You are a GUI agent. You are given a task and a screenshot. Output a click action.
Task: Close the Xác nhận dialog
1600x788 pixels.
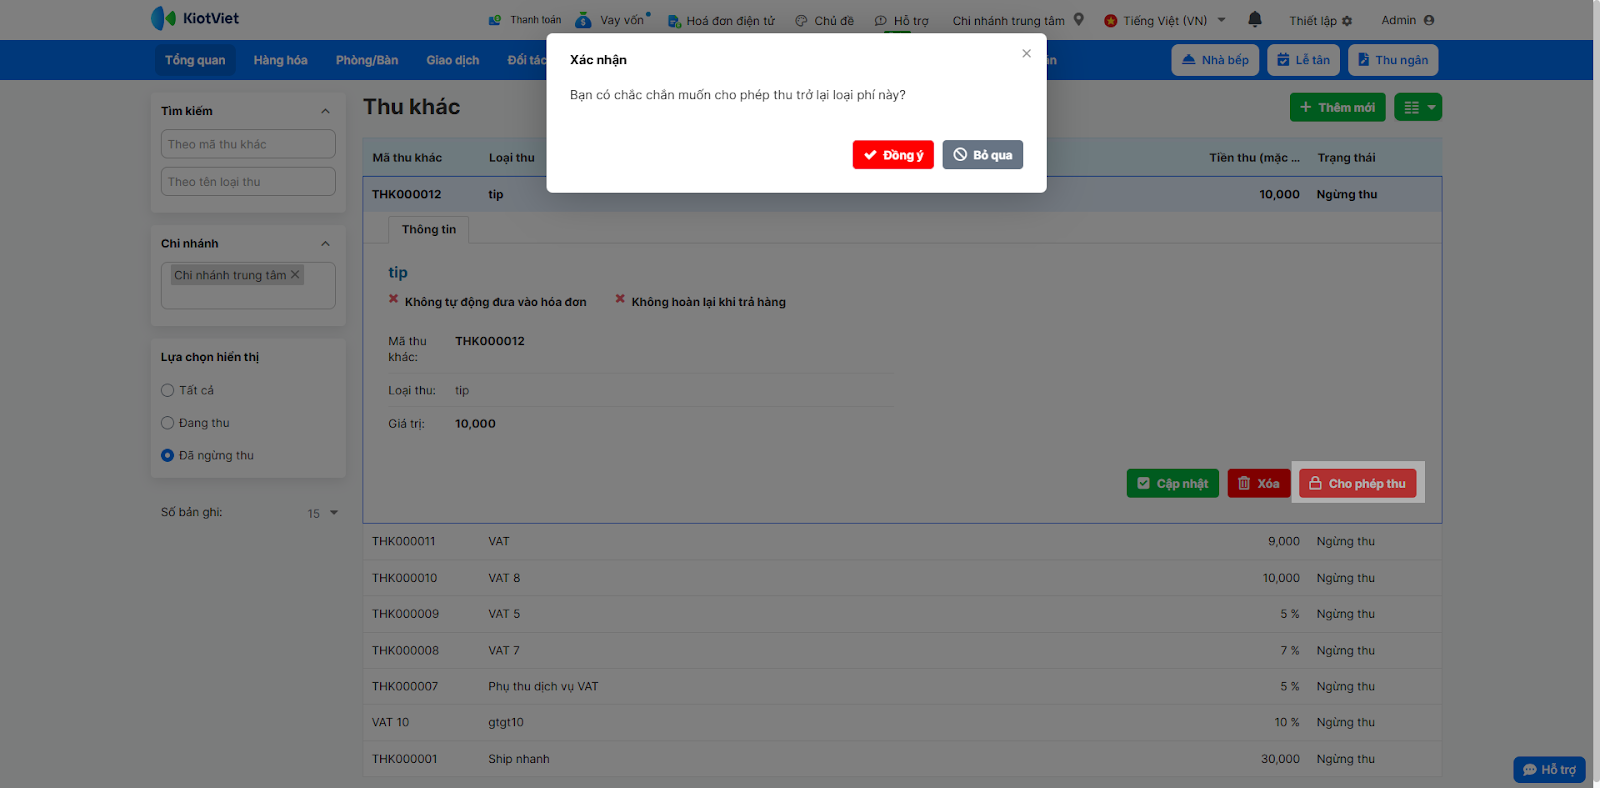[x=1026, y=54]
